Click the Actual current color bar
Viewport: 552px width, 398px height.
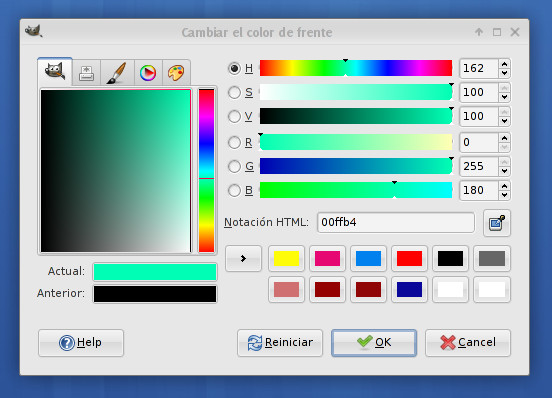[x=155, y=272]
